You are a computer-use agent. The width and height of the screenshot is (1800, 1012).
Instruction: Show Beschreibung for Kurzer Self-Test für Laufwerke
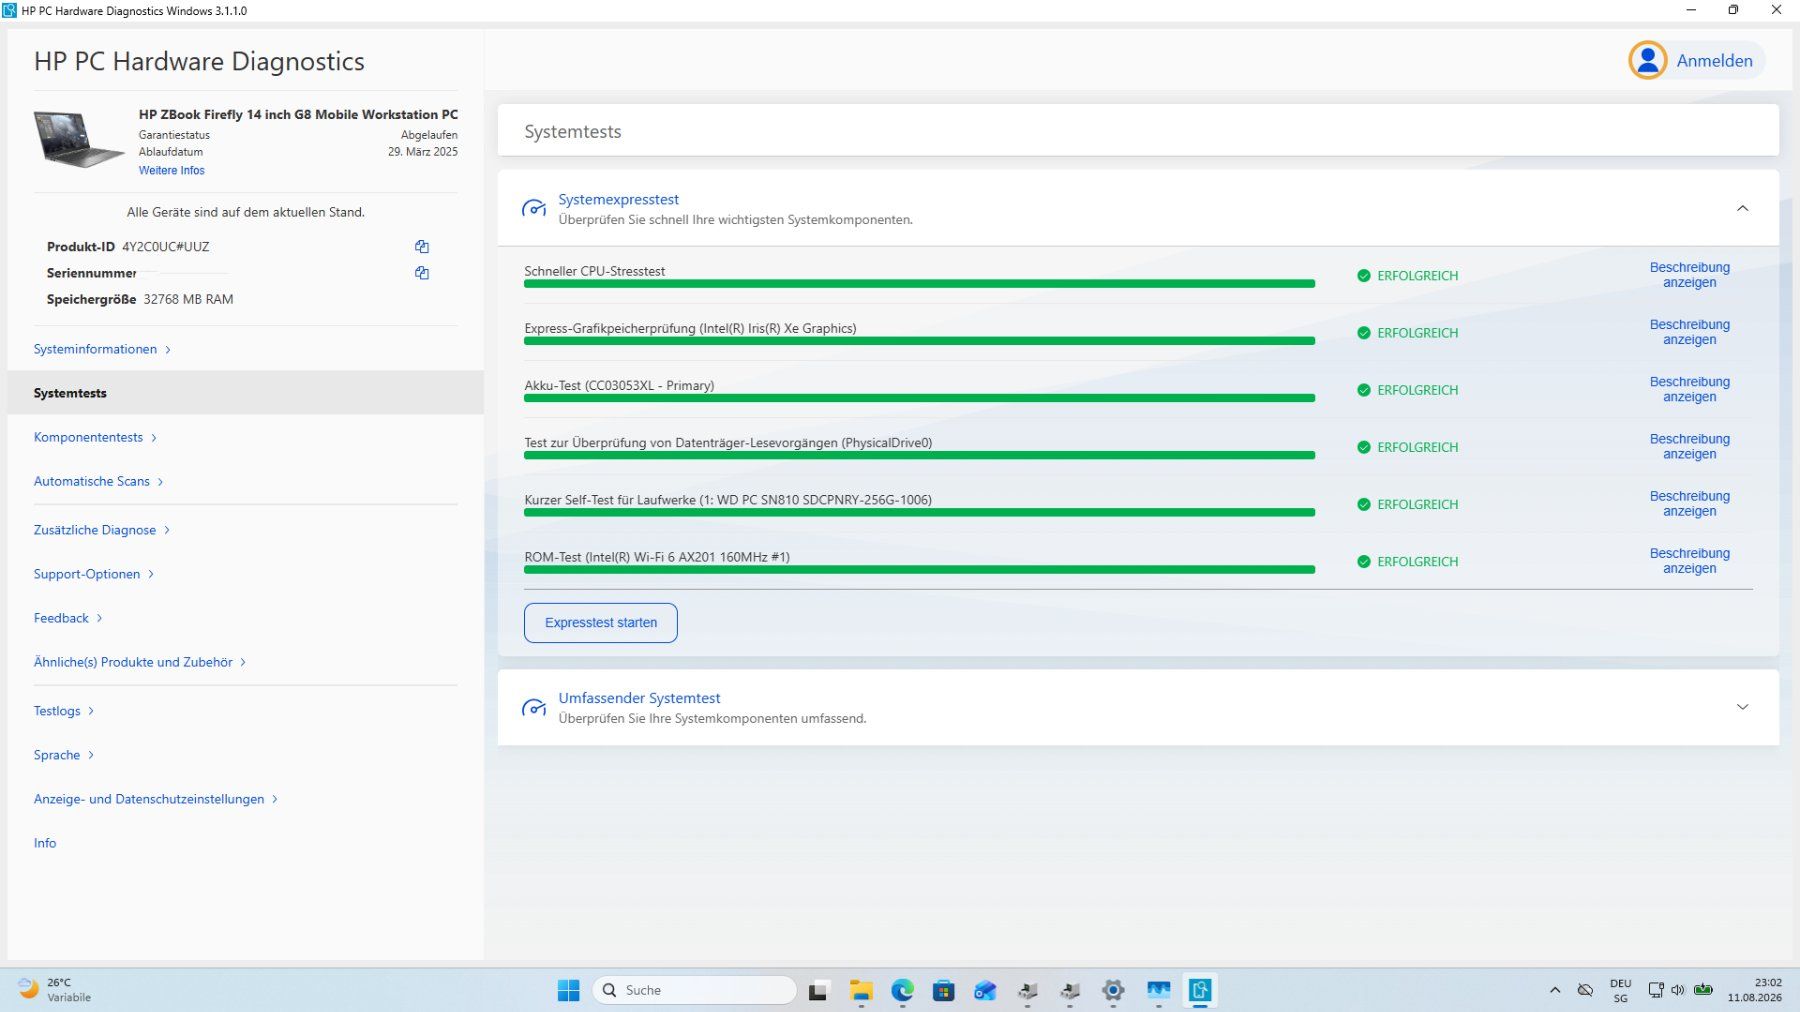tap(1689, 503)
